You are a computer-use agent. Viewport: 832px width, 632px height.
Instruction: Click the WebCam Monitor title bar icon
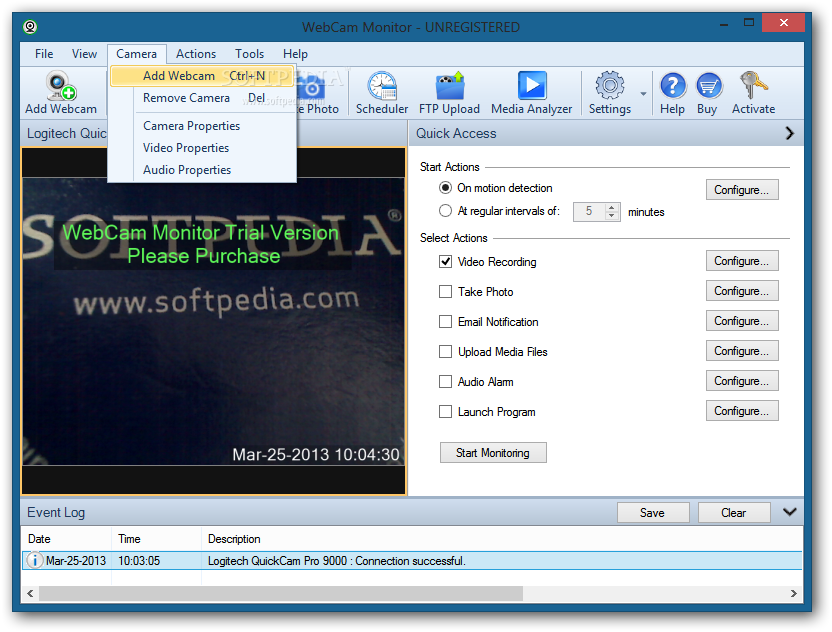30,27
